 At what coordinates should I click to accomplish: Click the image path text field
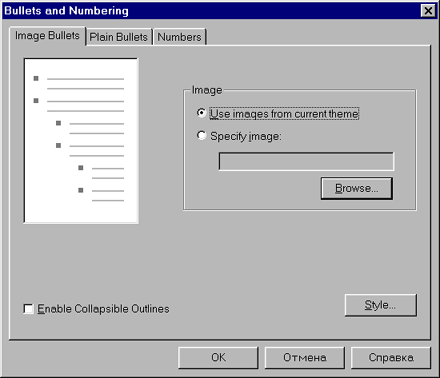click(x=306, y=161)
